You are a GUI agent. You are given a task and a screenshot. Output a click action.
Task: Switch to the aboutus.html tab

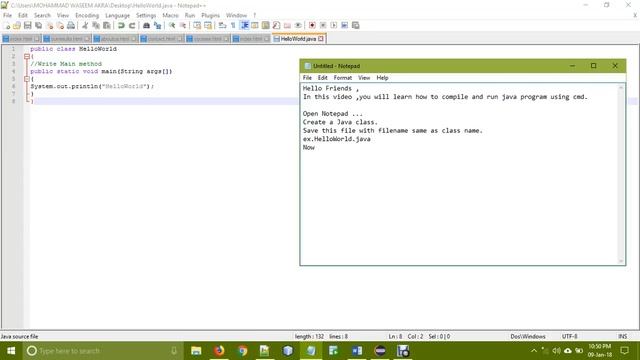115,38
